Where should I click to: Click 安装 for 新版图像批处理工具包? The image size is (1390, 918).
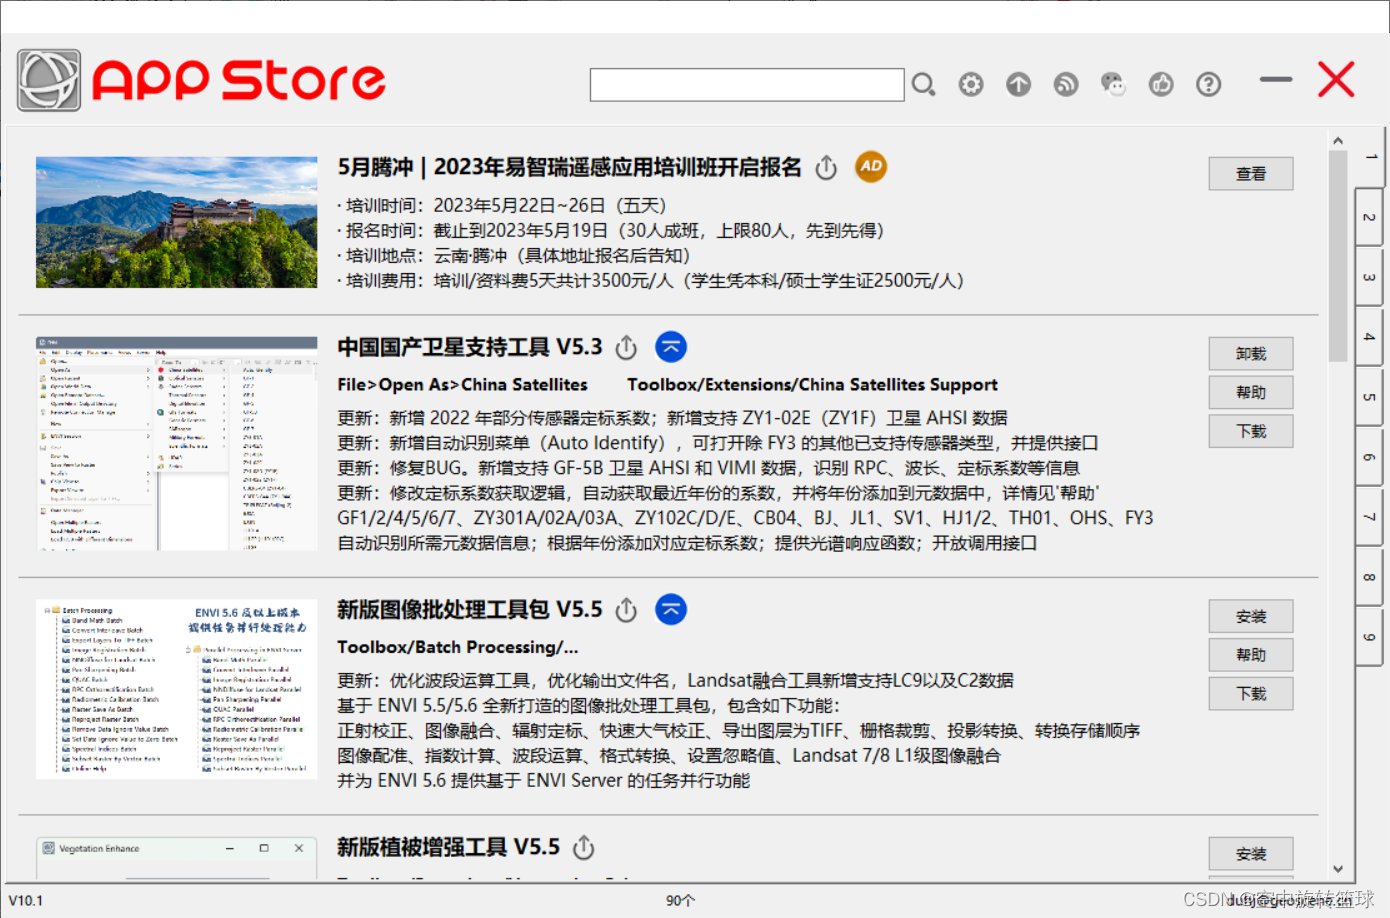(1251, 617)
